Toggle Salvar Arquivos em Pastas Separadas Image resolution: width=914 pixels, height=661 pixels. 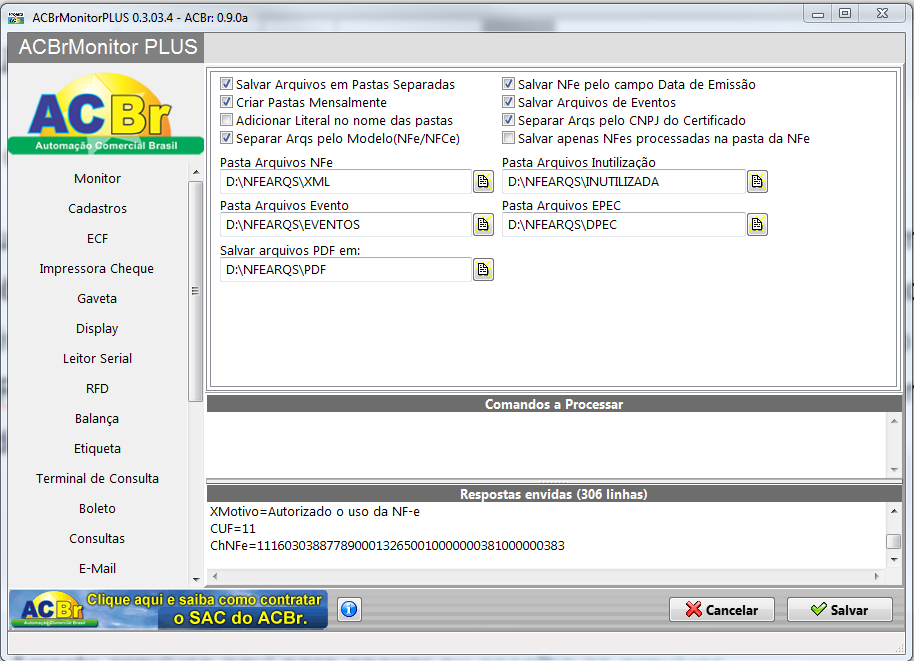tap(227, 84)
